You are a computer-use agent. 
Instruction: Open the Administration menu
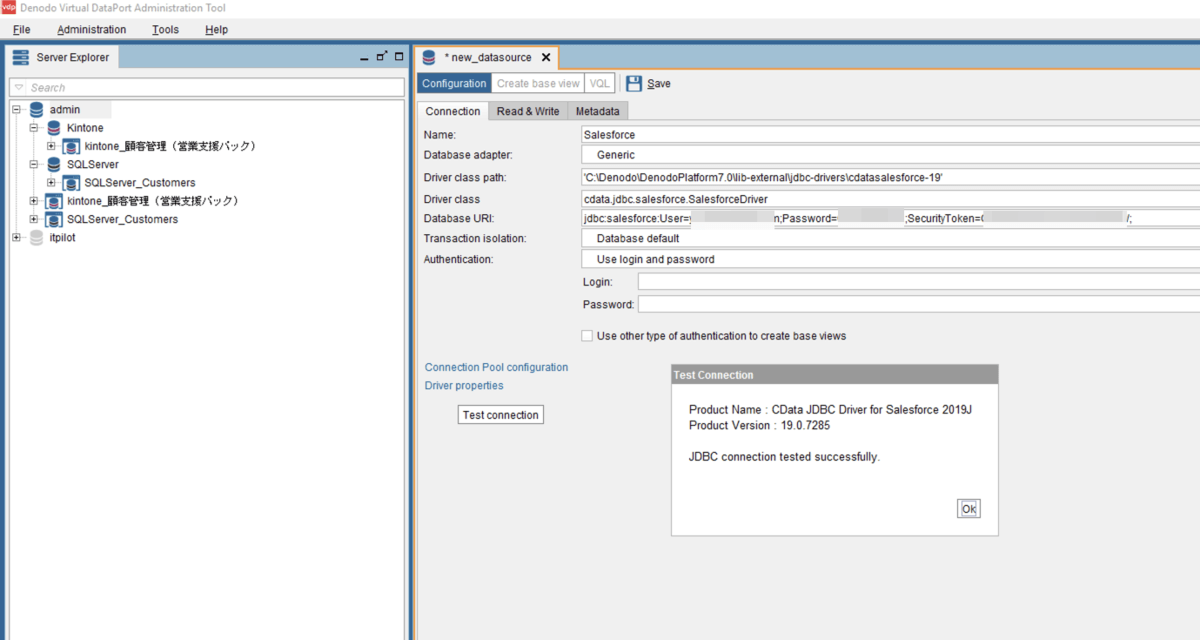click(x=92, y=29)
